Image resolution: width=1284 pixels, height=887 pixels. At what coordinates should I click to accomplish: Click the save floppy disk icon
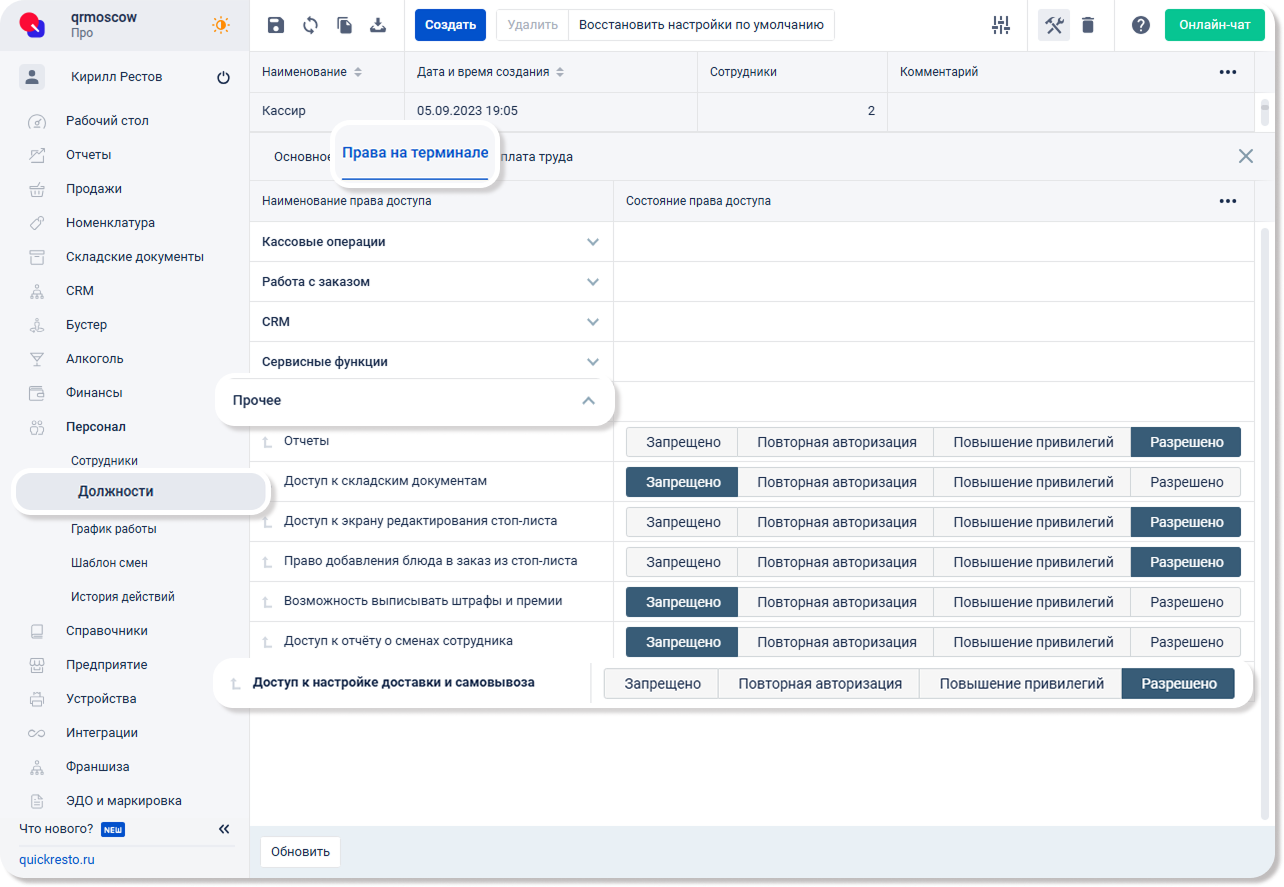pos(276,25)
